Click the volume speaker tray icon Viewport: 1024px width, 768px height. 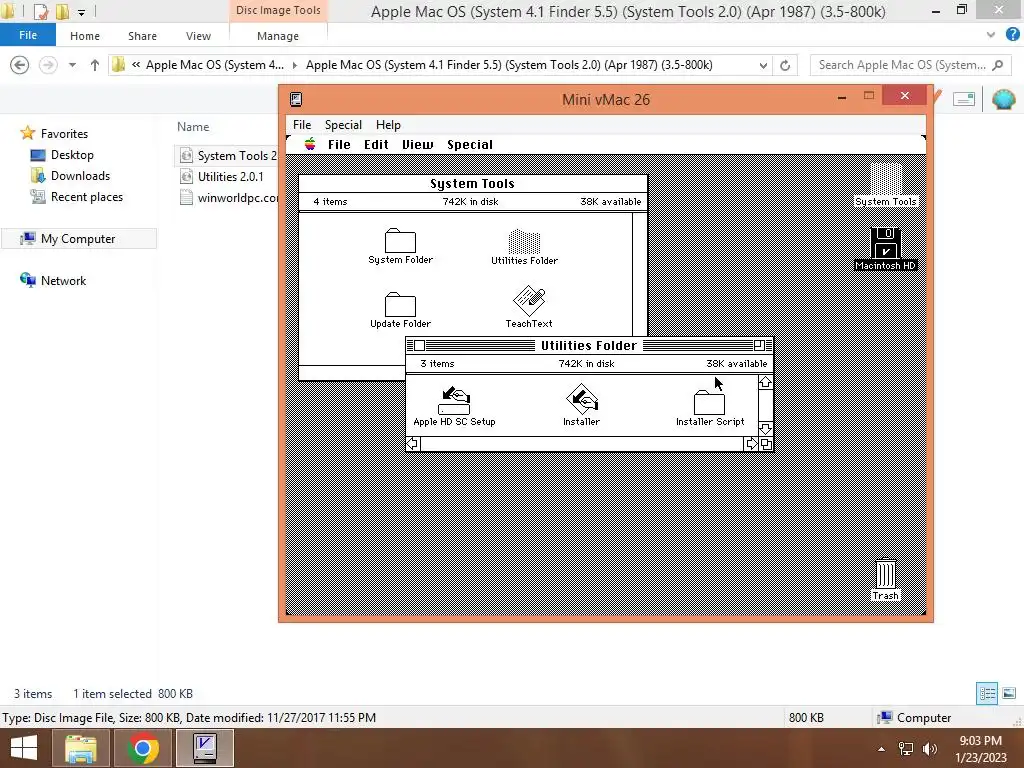pos(929,749)
